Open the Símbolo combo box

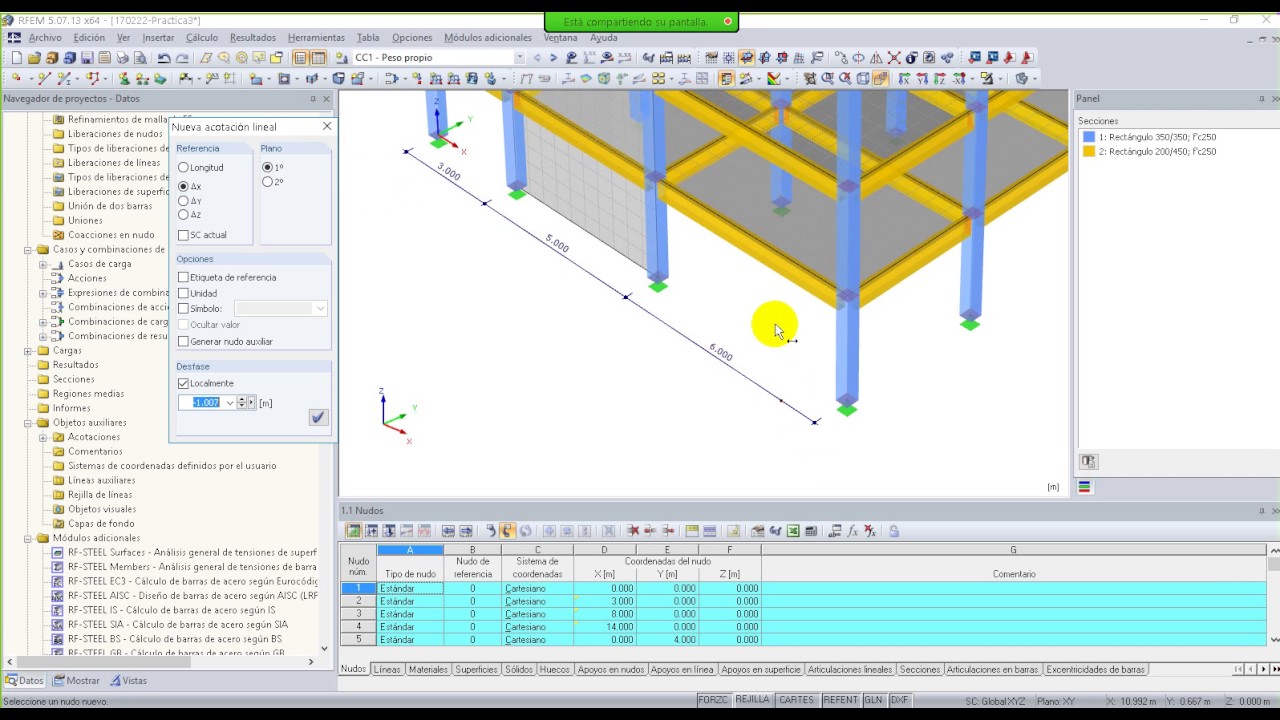click(280, 308)
